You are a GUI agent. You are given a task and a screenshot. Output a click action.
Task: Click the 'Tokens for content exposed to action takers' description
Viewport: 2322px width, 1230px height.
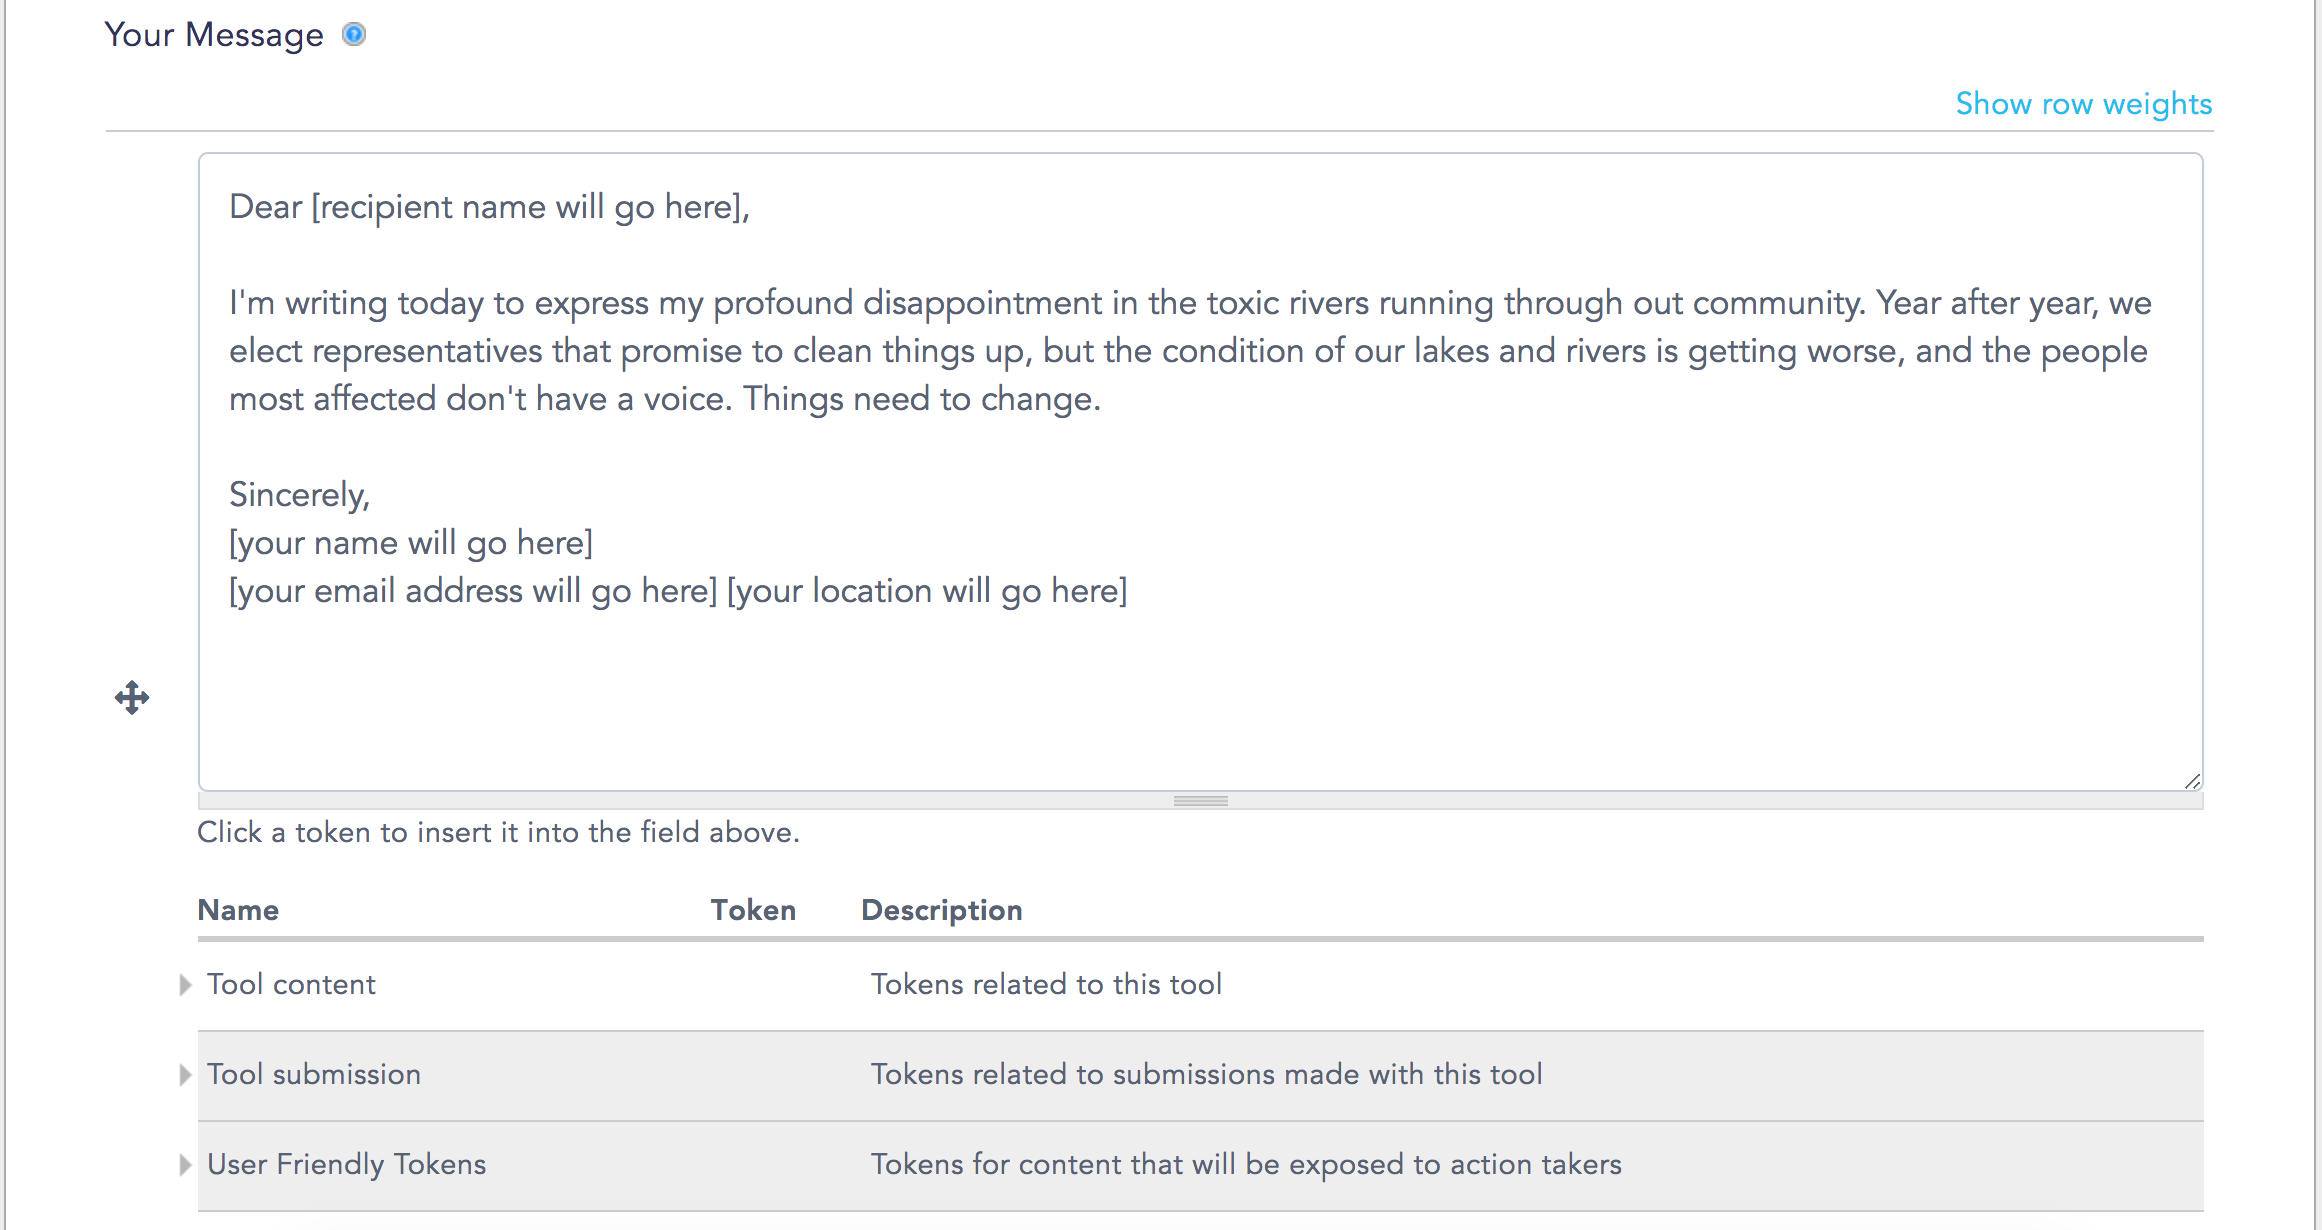(1246, 1165)
